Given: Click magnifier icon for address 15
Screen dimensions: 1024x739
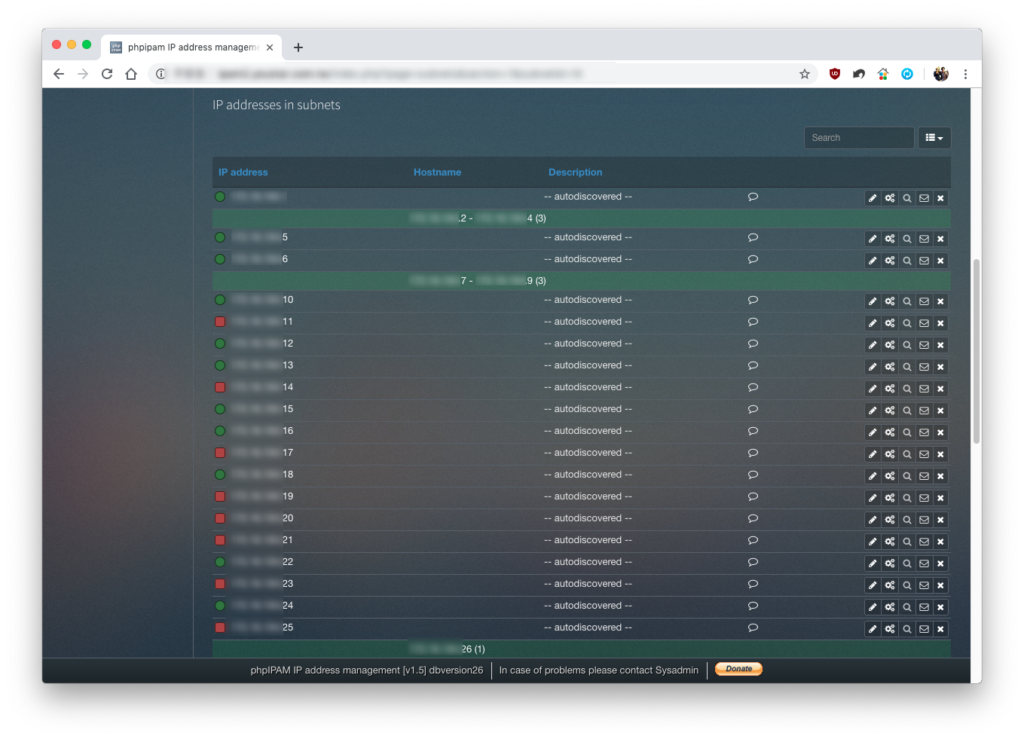Looking at the screenshot, I should pos(907,411).
